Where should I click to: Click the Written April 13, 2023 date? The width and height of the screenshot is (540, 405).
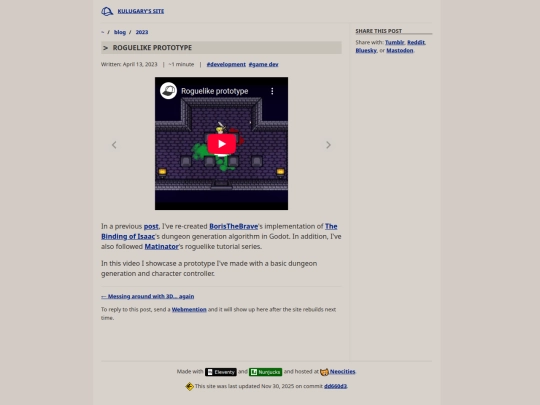[129, 64]
